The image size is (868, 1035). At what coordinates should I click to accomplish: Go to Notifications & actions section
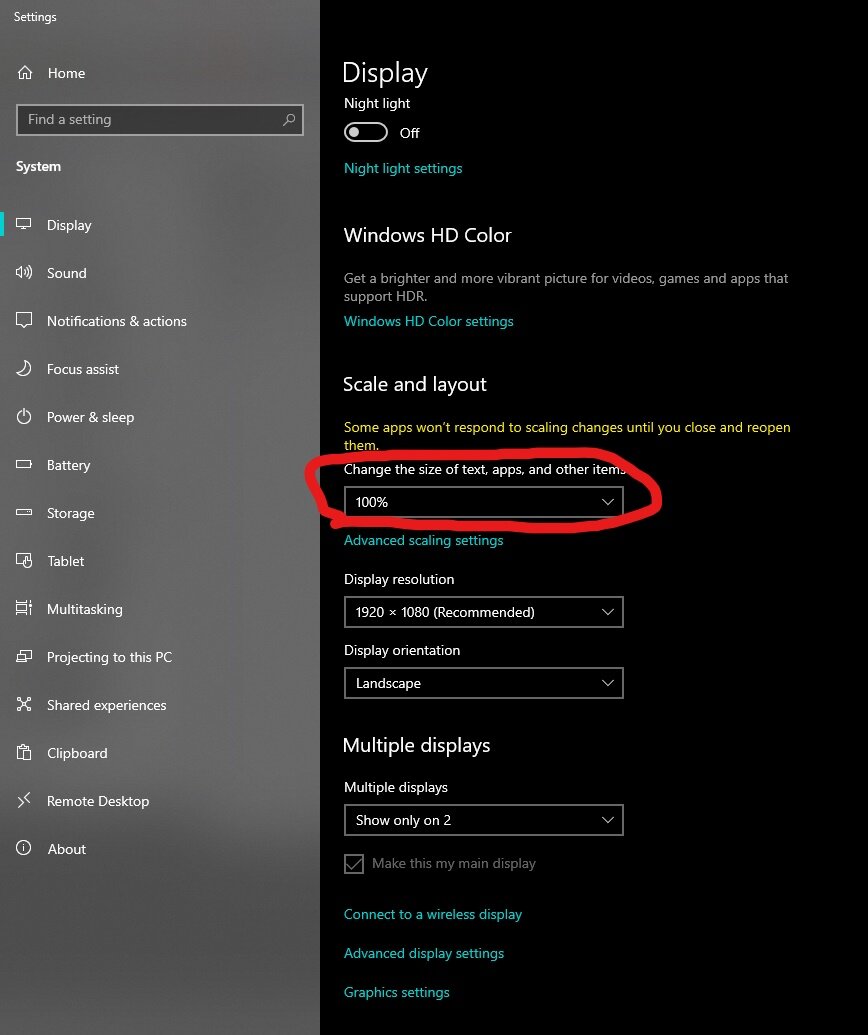coord(116,321)
